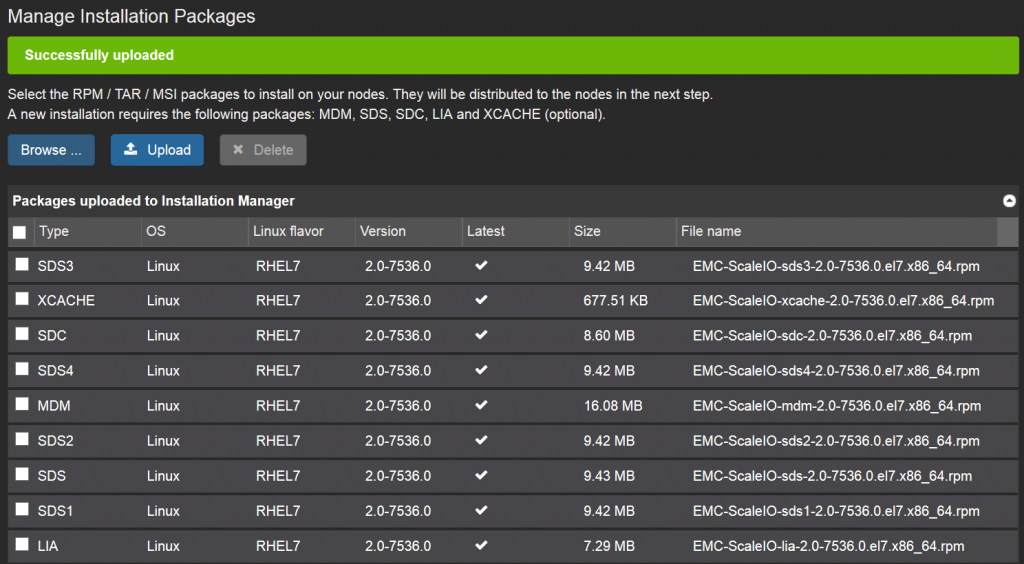Click the Size column header
The height and width of the screenshot is (564, 1024).
[x=587, y=231]
